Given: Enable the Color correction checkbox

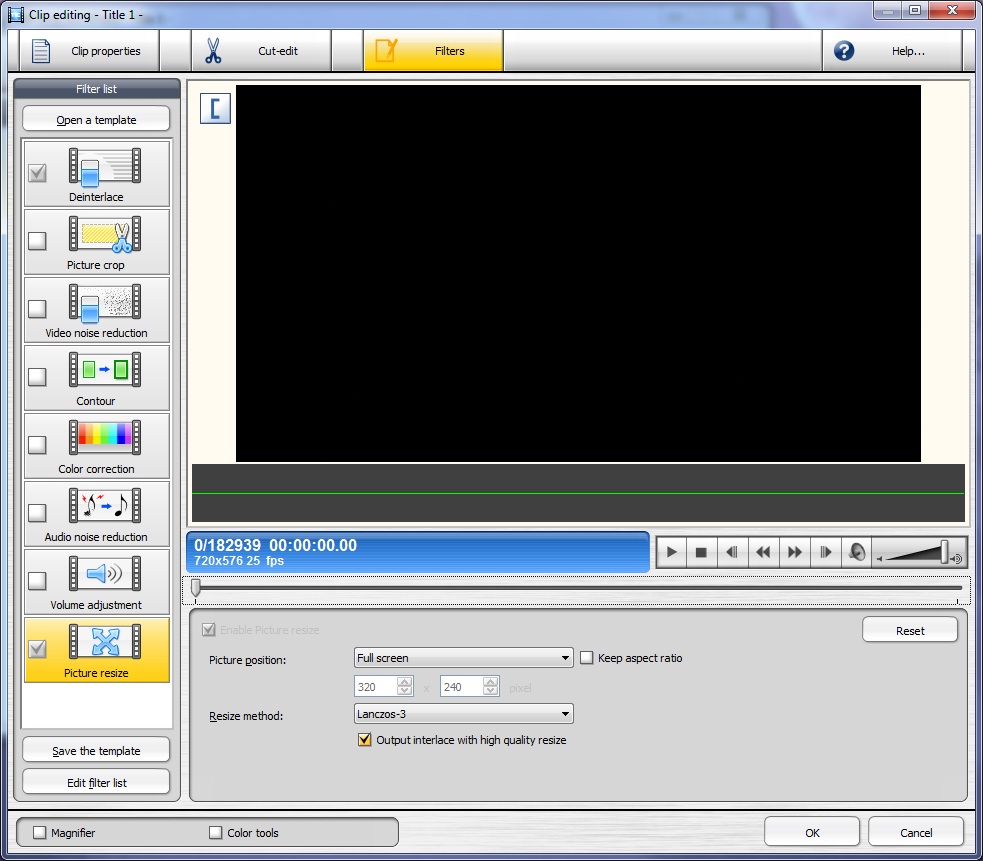Looking at the screenshot, I should coord(38,445).
